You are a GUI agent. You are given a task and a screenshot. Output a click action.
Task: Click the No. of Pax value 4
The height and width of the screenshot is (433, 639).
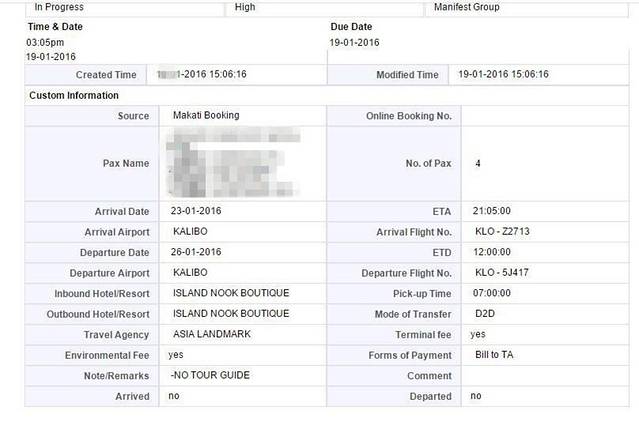[x=478, y=163]
